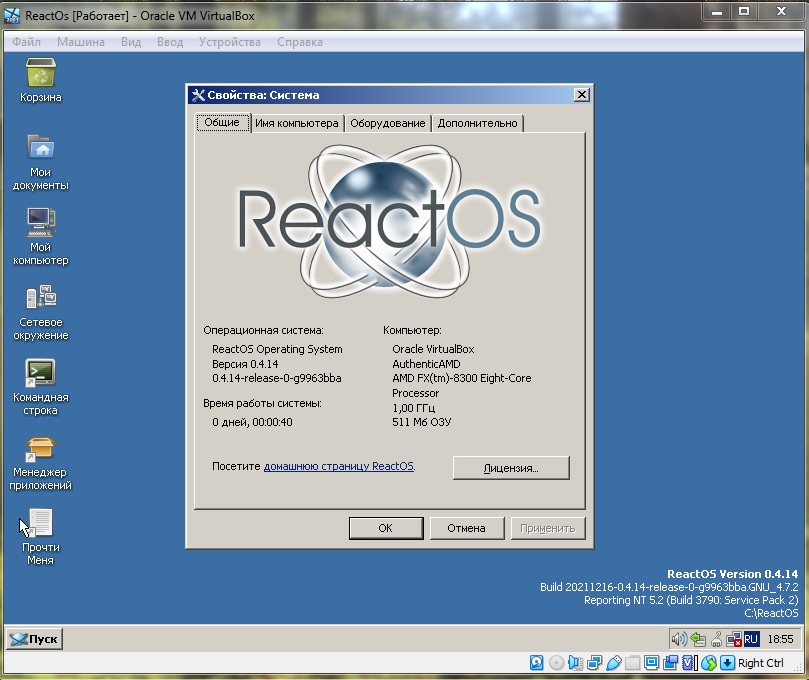The height and width of the screenshot is (680, 809).
Task: Open the Устройства menu
Action: [229, 42]
